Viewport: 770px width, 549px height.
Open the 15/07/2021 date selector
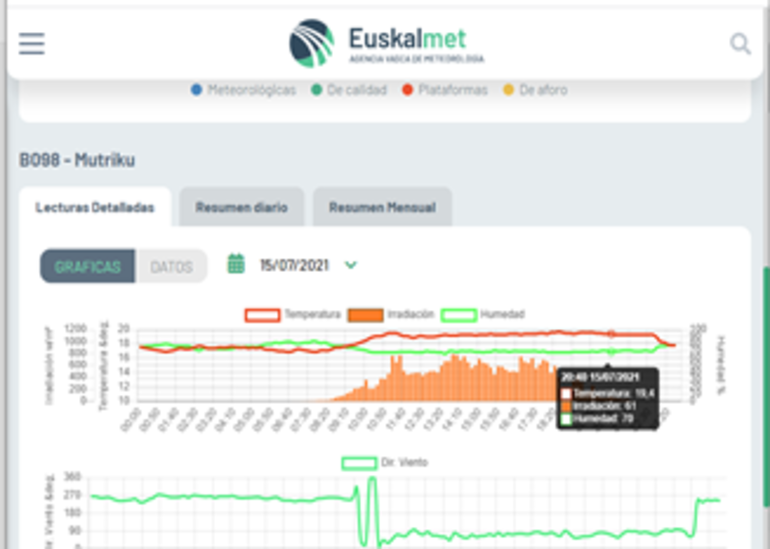point(294,265)
